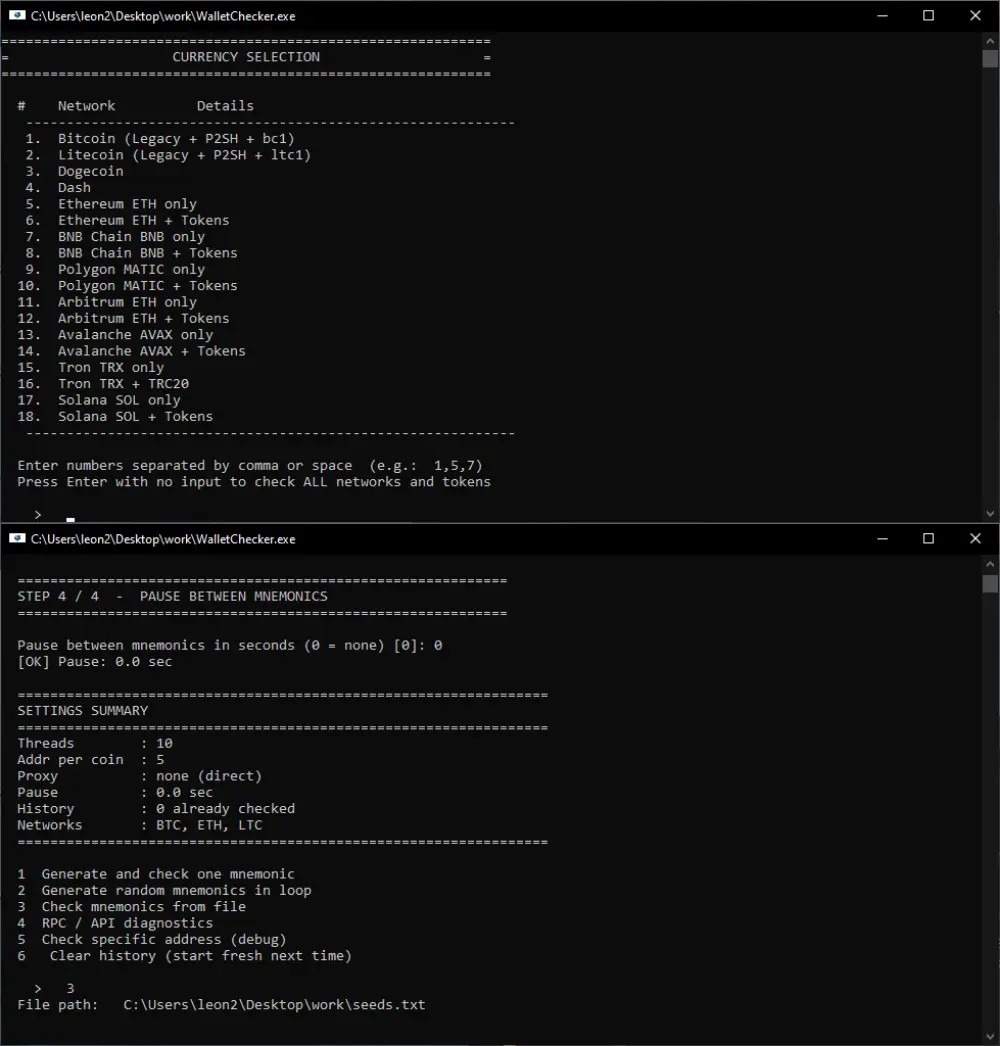The height and width of the screenshot is (1046, 1000).
Task: Minimize the top WalletChecker window
Action: coord(882,16)
